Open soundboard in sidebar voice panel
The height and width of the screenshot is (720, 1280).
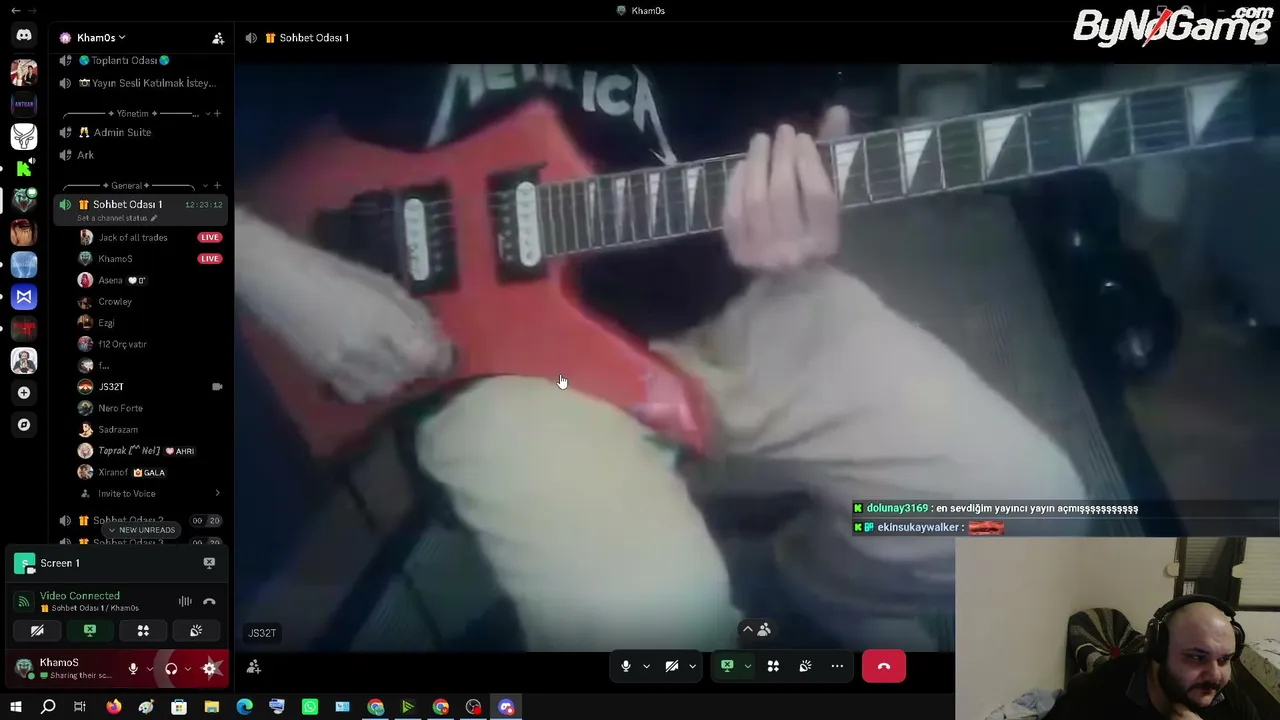click(x=196, y=631)
